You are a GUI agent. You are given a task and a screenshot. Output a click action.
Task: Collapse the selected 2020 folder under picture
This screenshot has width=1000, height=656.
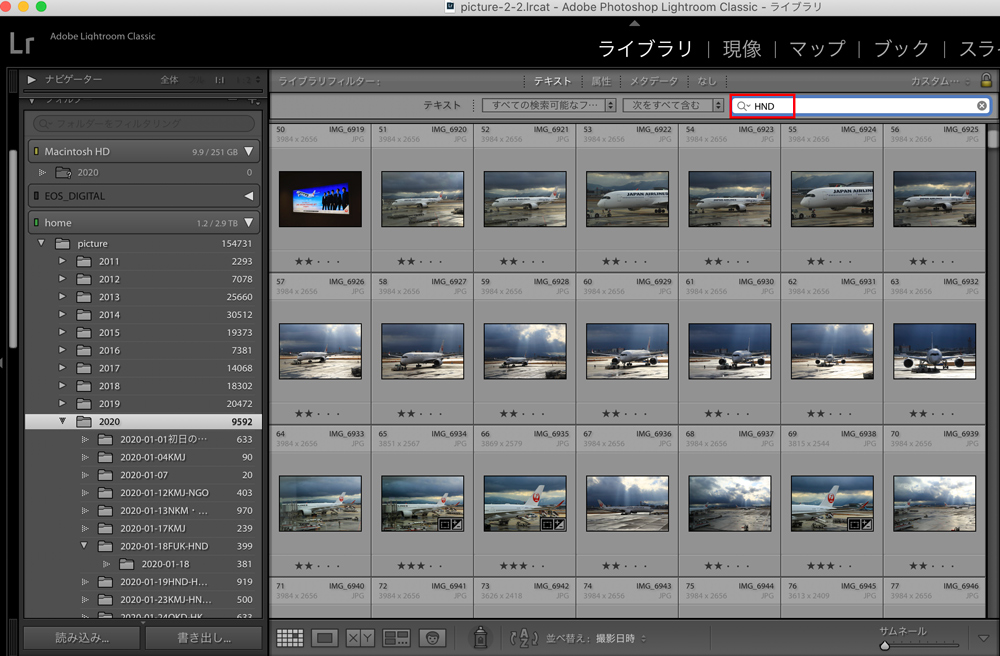[x=62, y=421]
